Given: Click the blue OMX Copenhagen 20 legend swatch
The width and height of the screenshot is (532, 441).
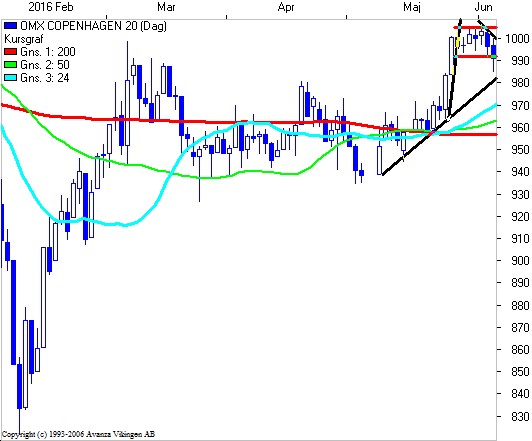Looking at the screenshot, I should [x=10, y=25].
